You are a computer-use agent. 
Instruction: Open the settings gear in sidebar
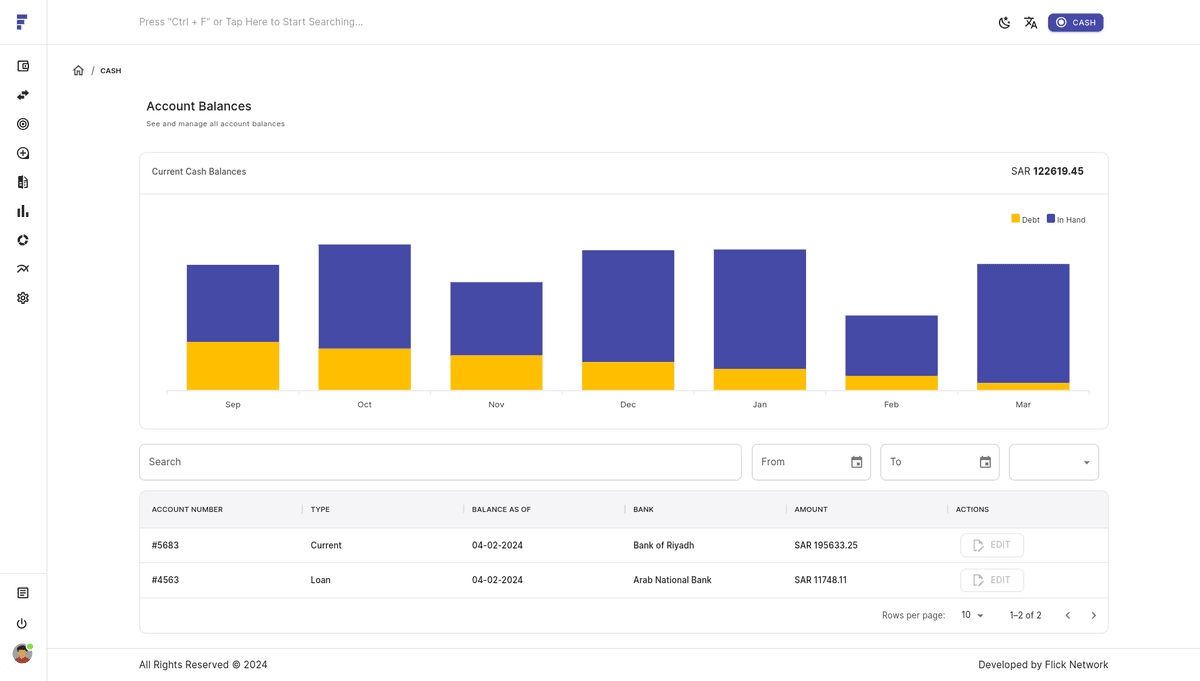click(x=23, y=298)
